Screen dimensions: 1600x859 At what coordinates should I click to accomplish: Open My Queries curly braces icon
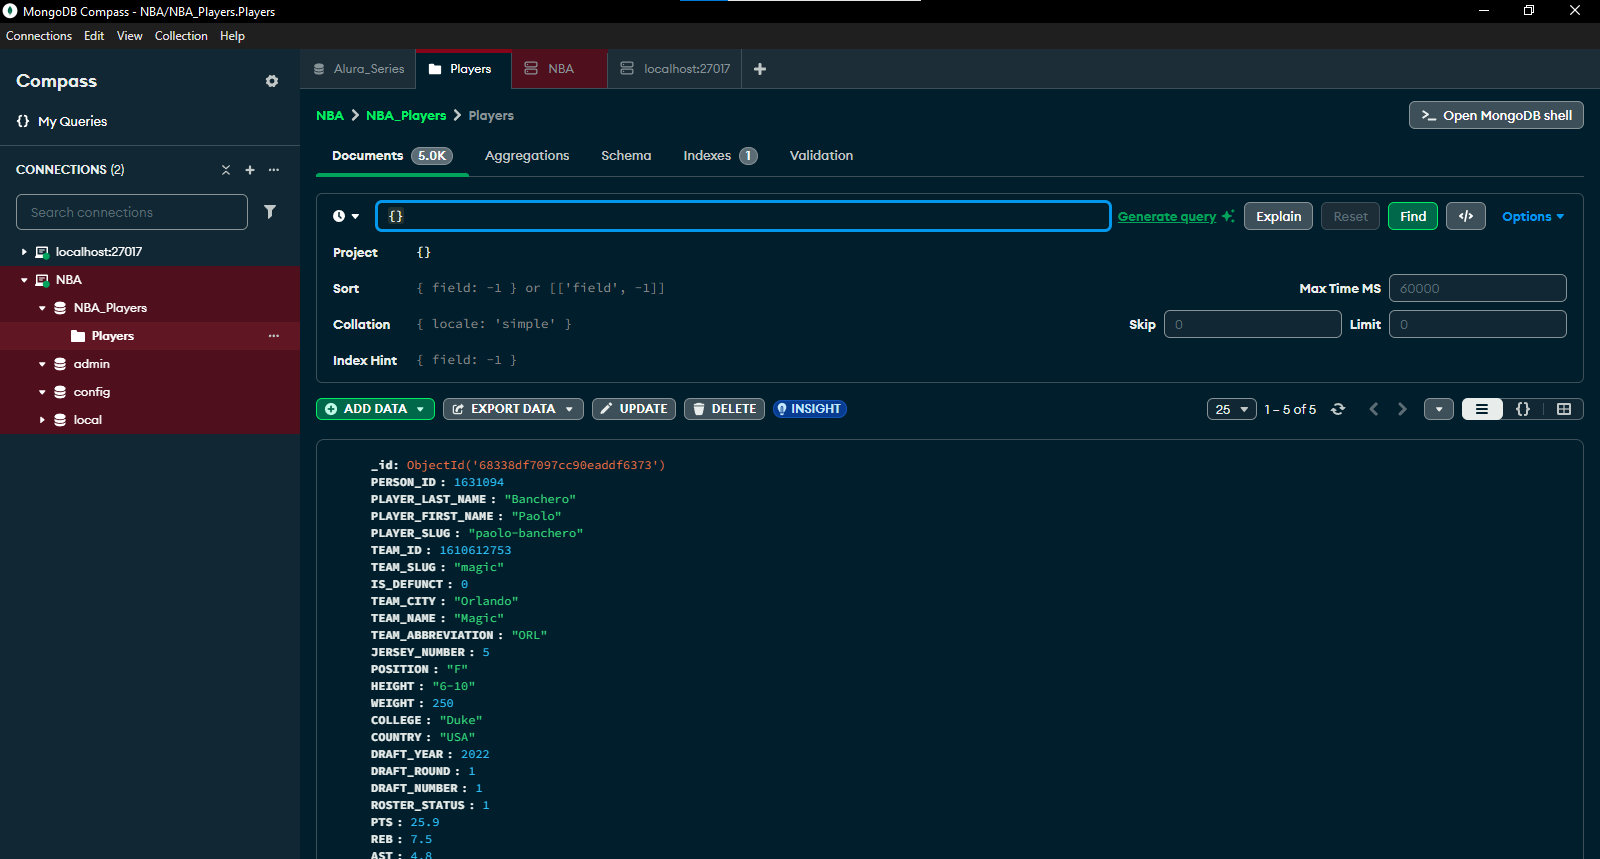(x=23, y=121)
